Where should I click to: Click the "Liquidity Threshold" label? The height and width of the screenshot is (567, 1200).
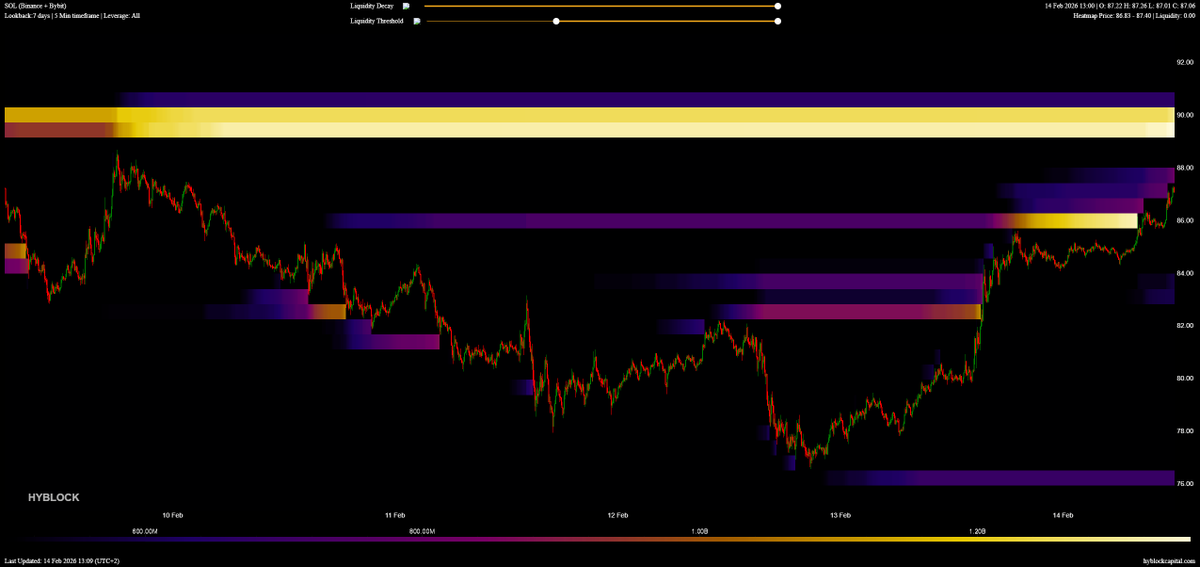[377, 20]
